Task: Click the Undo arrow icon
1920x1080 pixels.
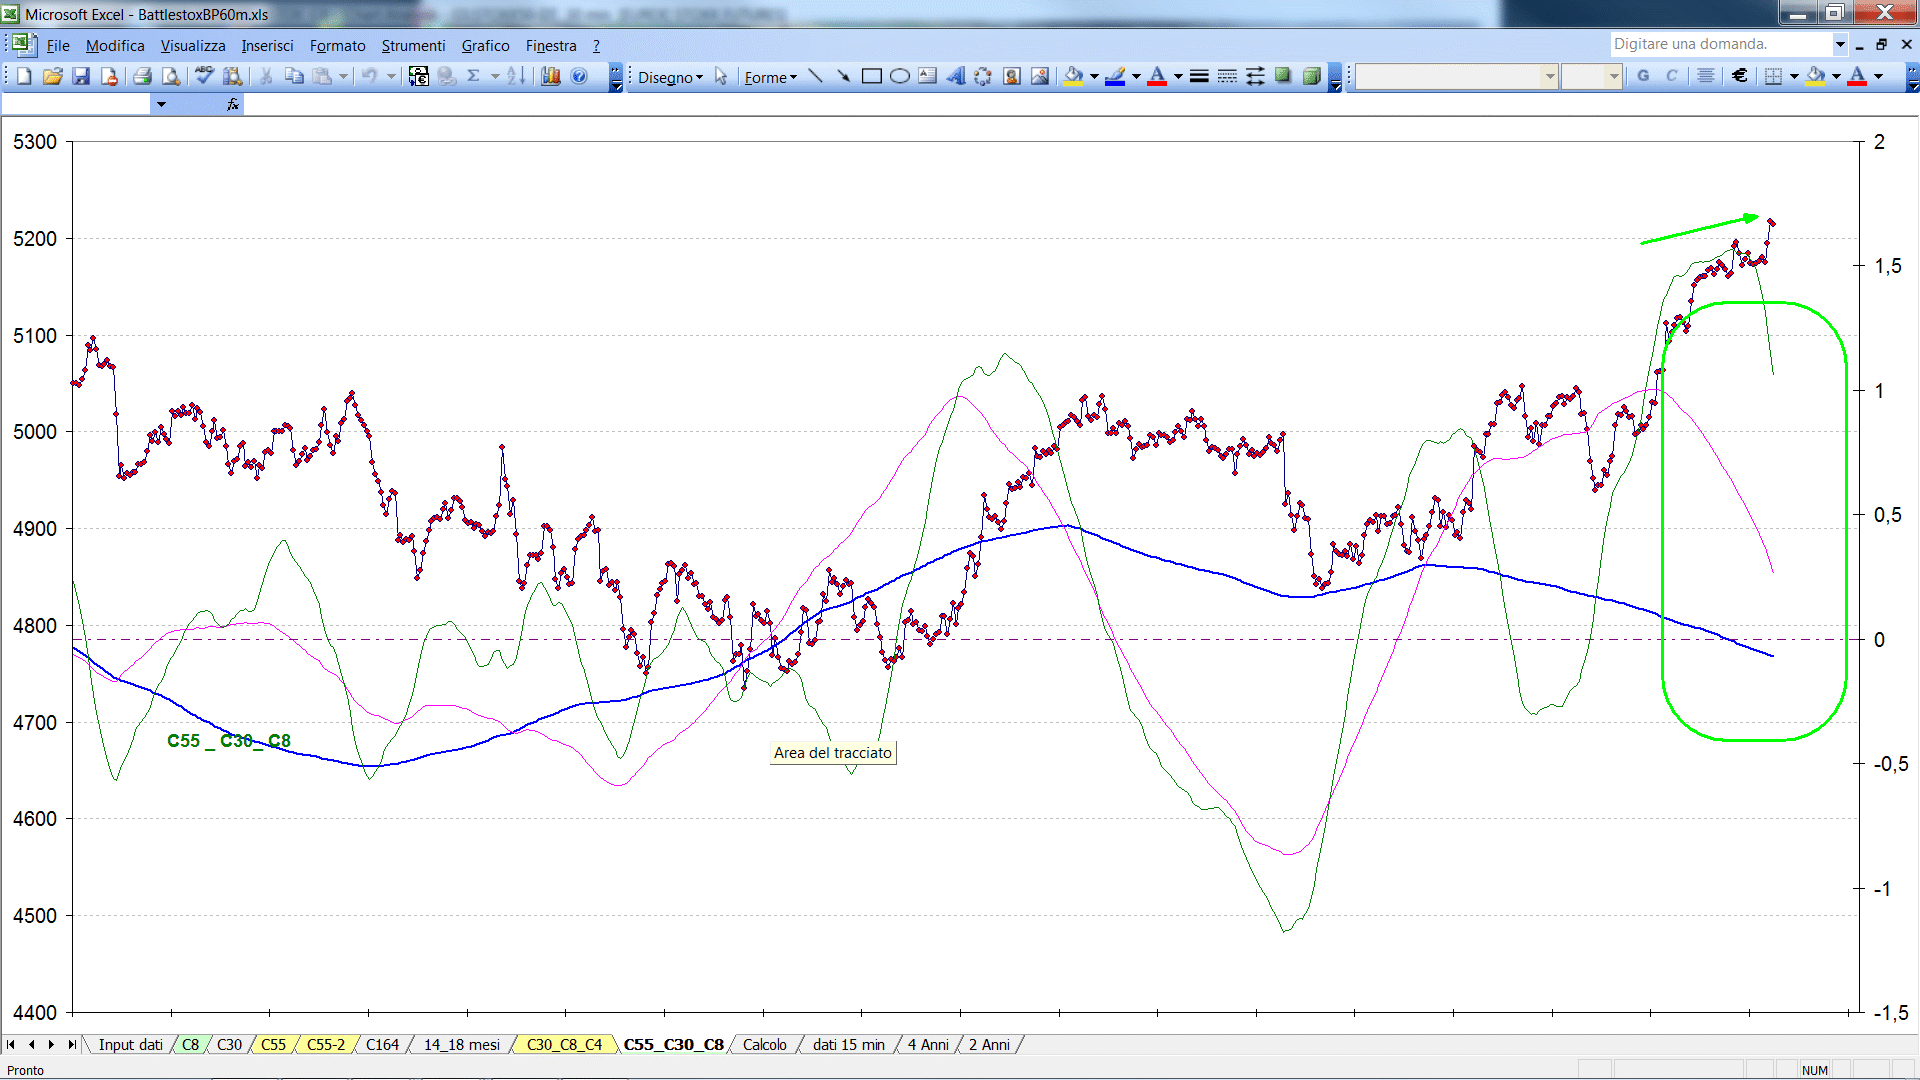Action: point(370,76)
